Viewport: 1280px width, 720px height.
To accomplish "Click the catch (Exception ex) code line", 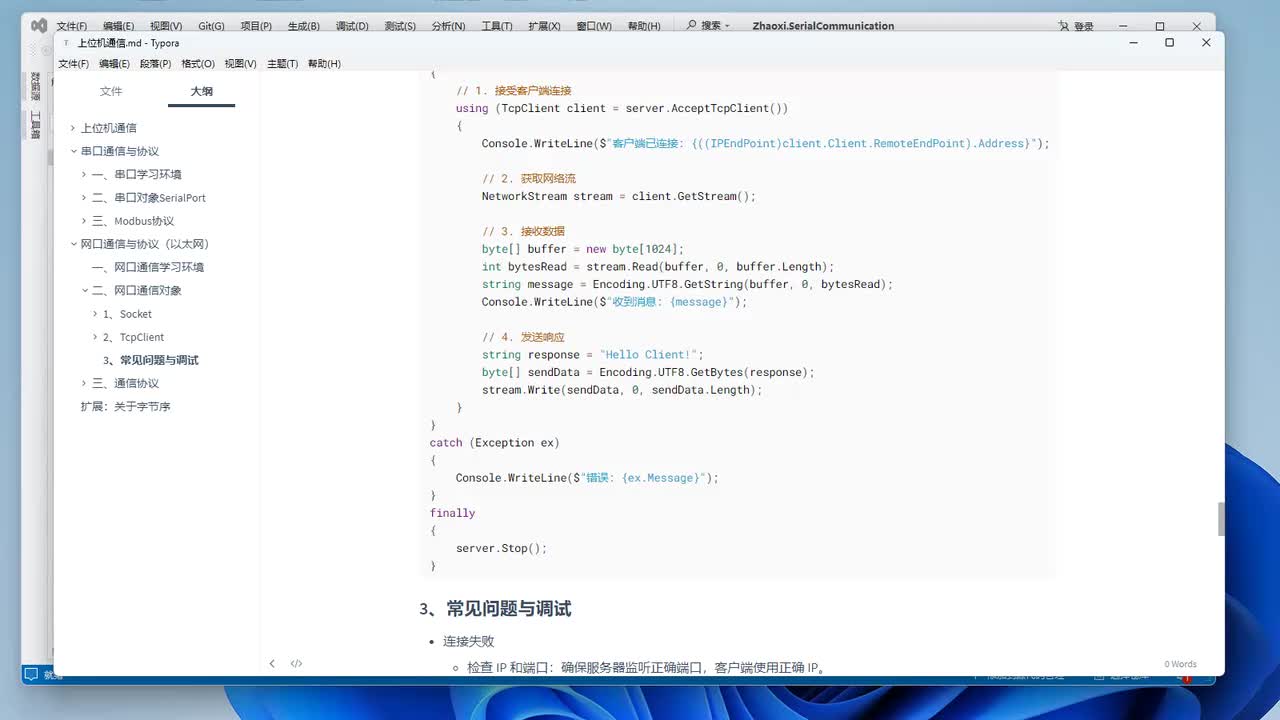I will pos(495,442).
